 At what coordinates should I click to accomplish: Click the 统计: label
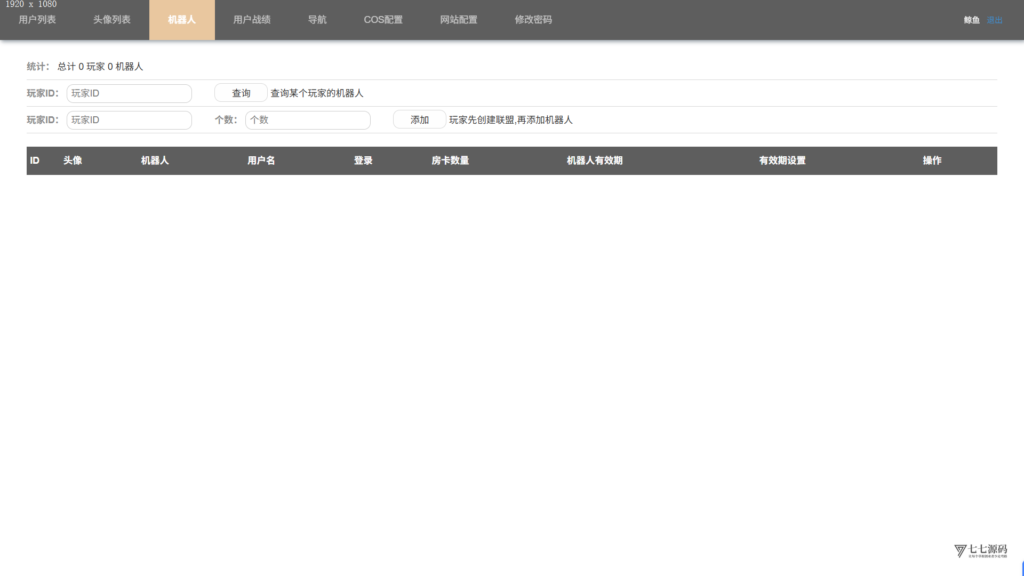39,67
